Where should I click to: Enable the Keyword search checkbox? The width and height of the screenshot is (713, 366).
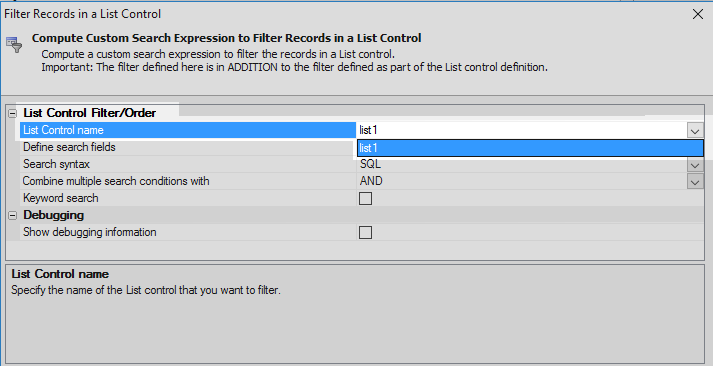(365, 198)
